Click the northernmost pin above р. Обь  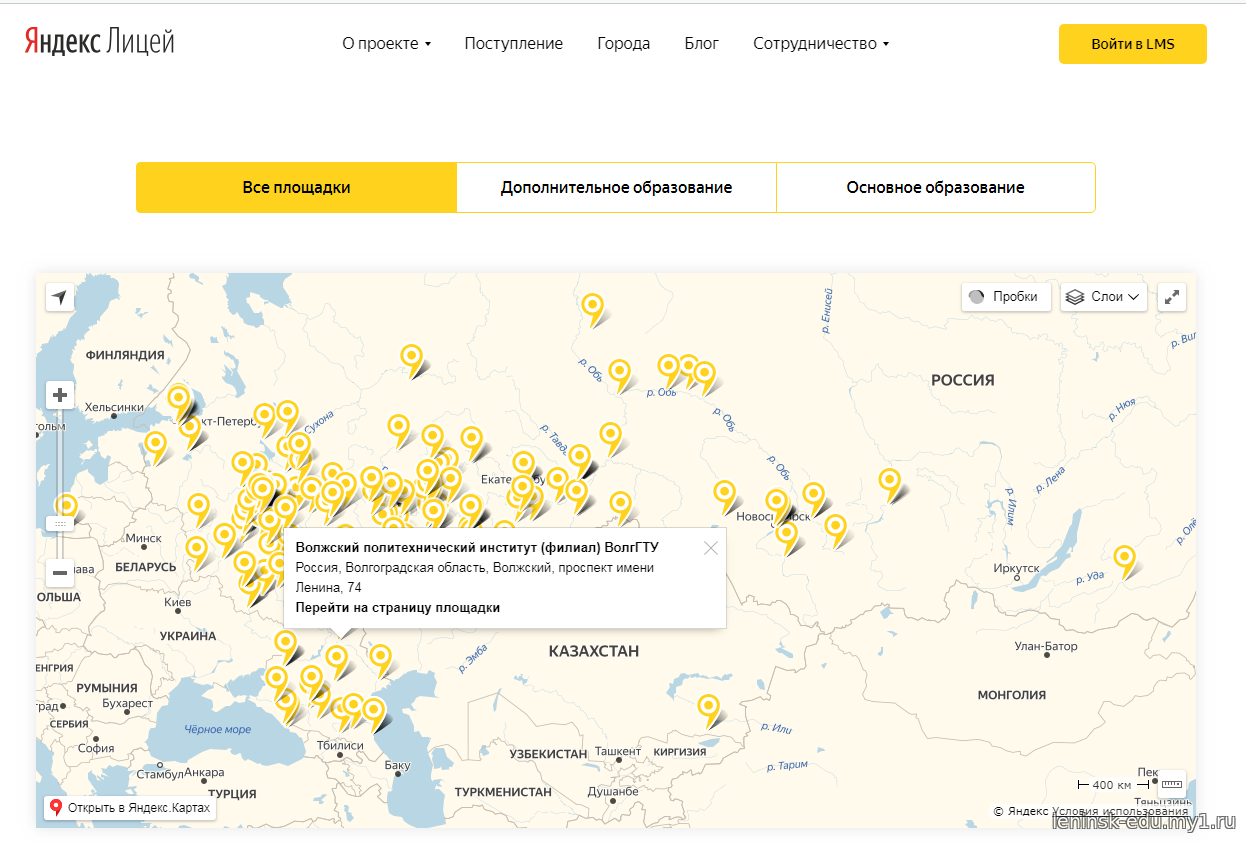click(594, 308)
